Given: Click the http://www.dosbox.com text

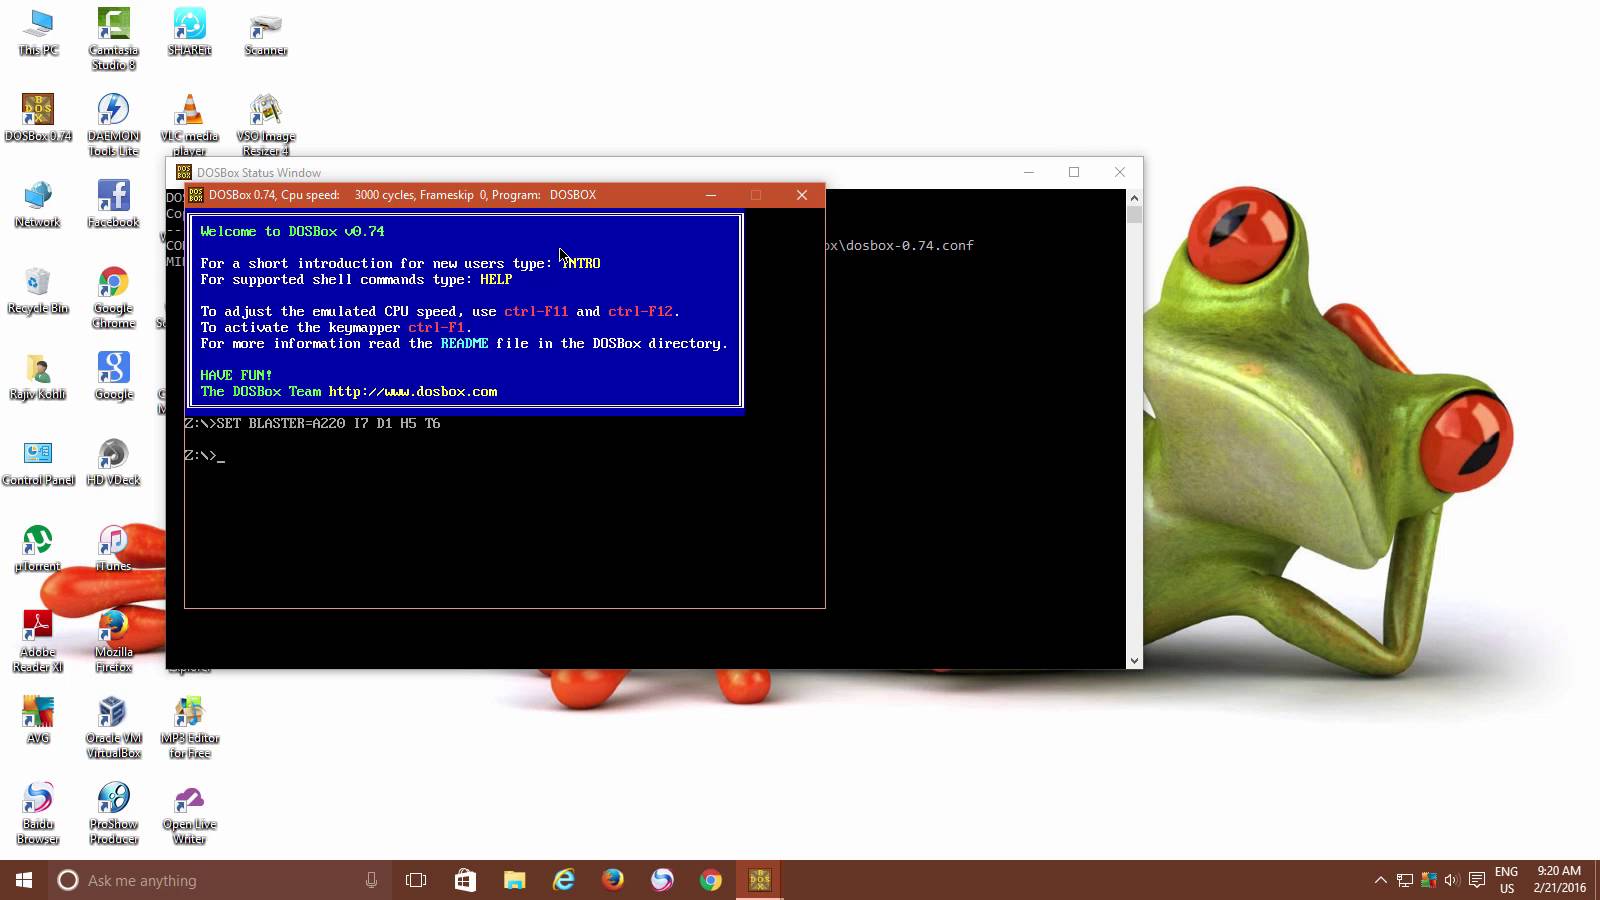Looking at the screenshot, I should (x=413, y=392).
